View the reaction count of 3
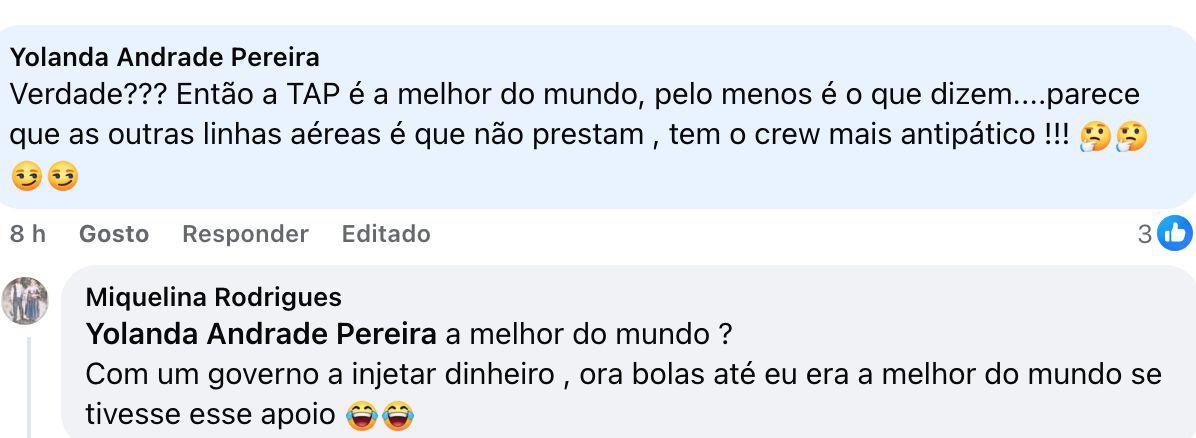Viewport: 1196px width, 438px height. pos(1145,234)
